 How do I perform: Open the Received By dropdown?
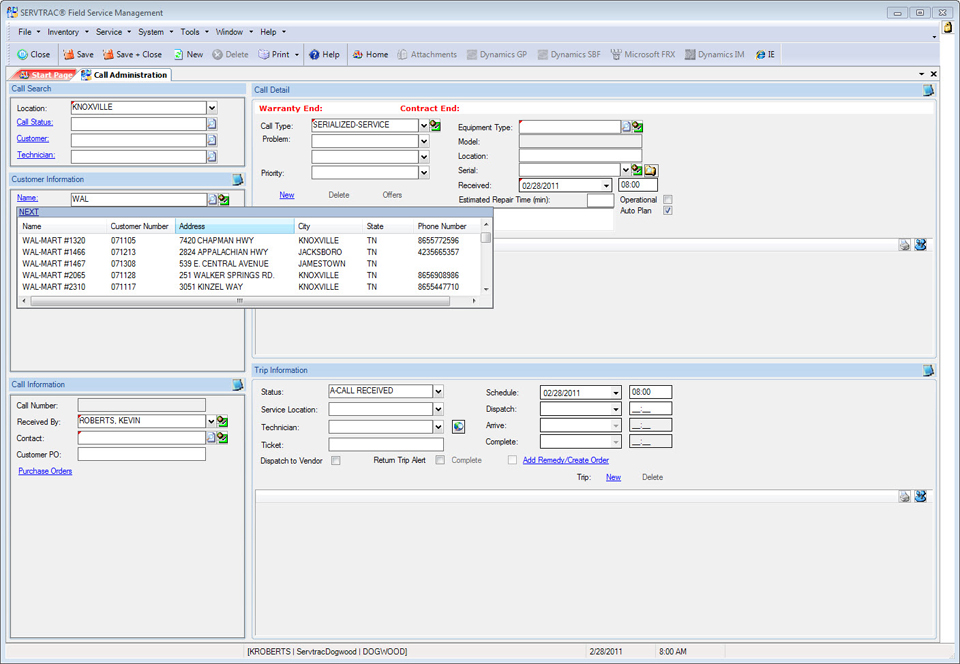(211, 421)
